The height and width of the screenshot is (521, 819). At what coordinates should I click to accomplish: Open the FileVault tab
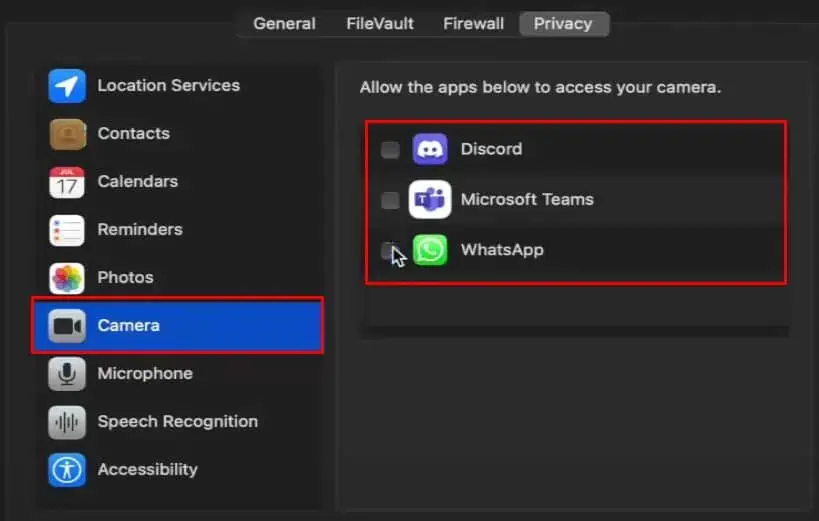pos(380,24)
